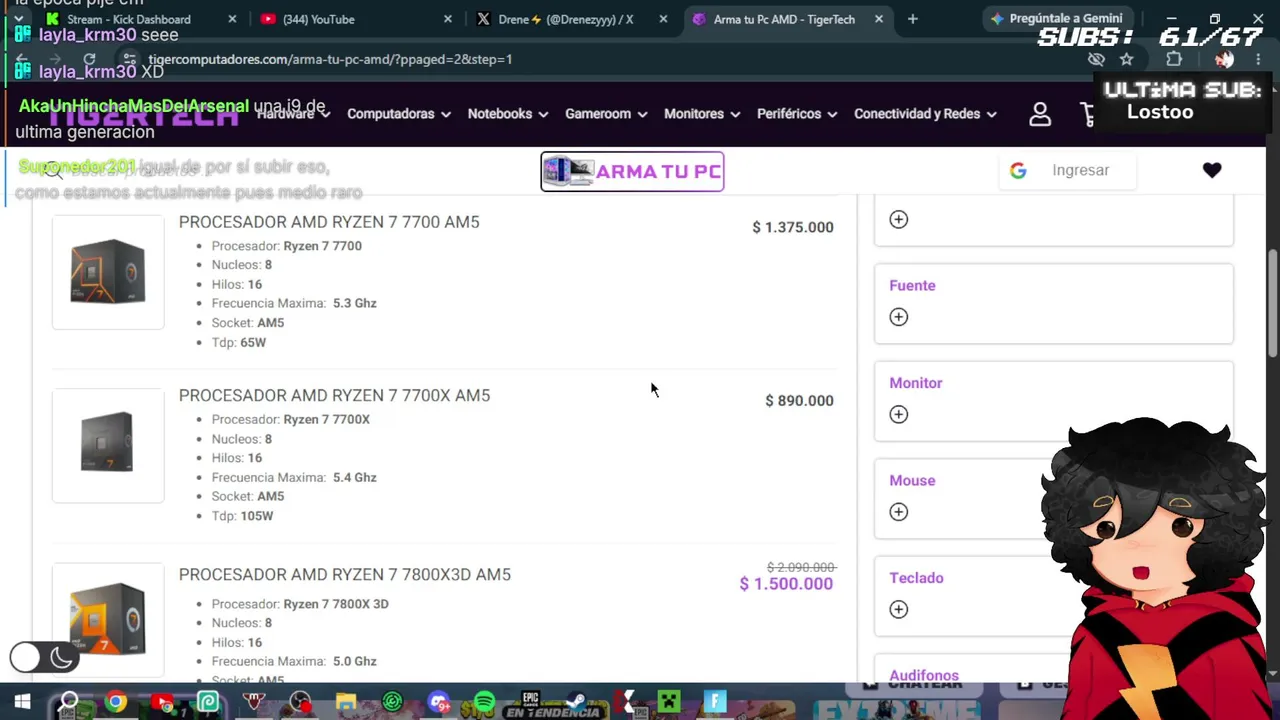Open PROCESADOR AMD RYZEN 7 7700 AM5 link
This screenshot has height=720, width=1280.
tap(329, 222)
